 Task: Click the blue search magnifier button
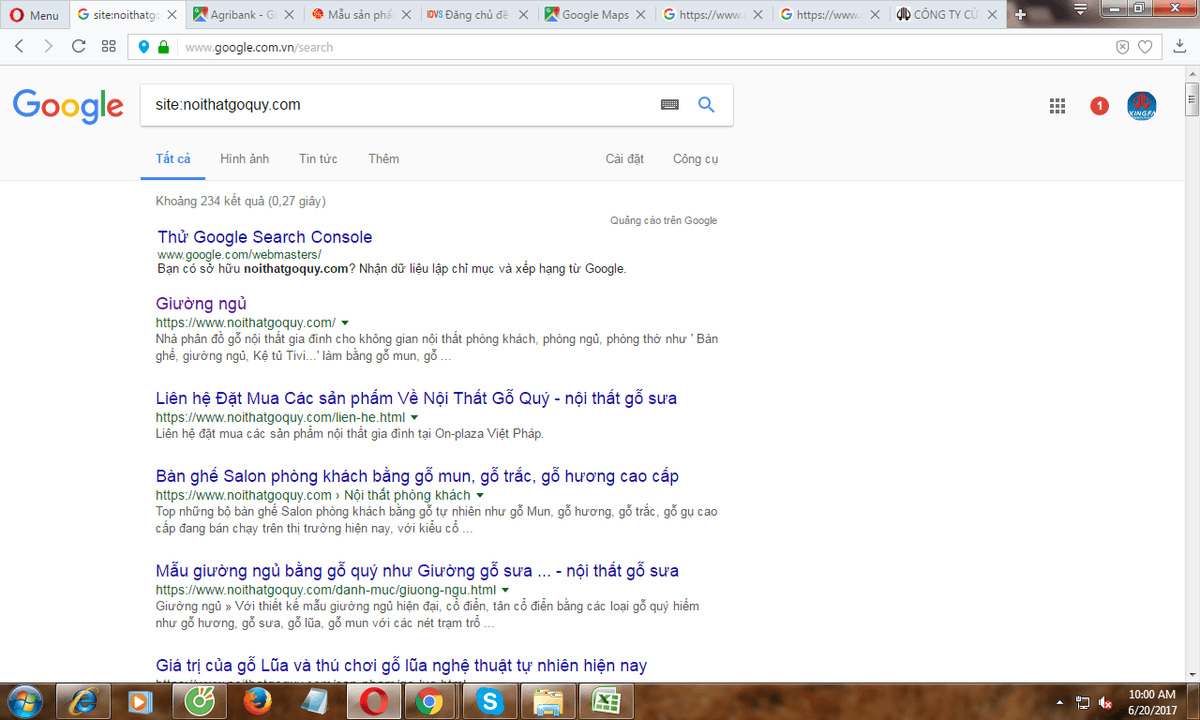[x=706, y=105]
